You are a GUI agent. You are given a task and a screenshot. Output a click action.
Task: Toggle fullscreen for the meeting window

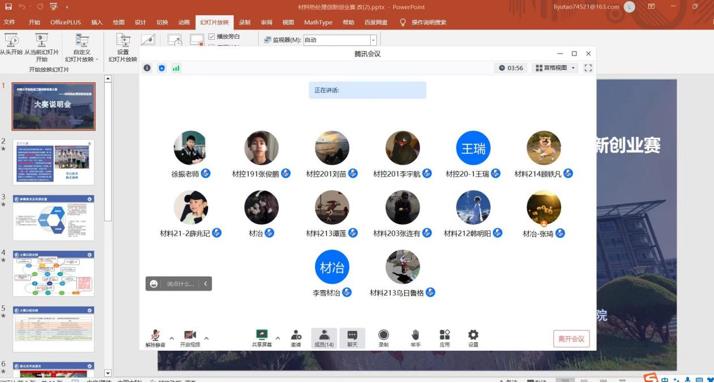tap(588, 68)
